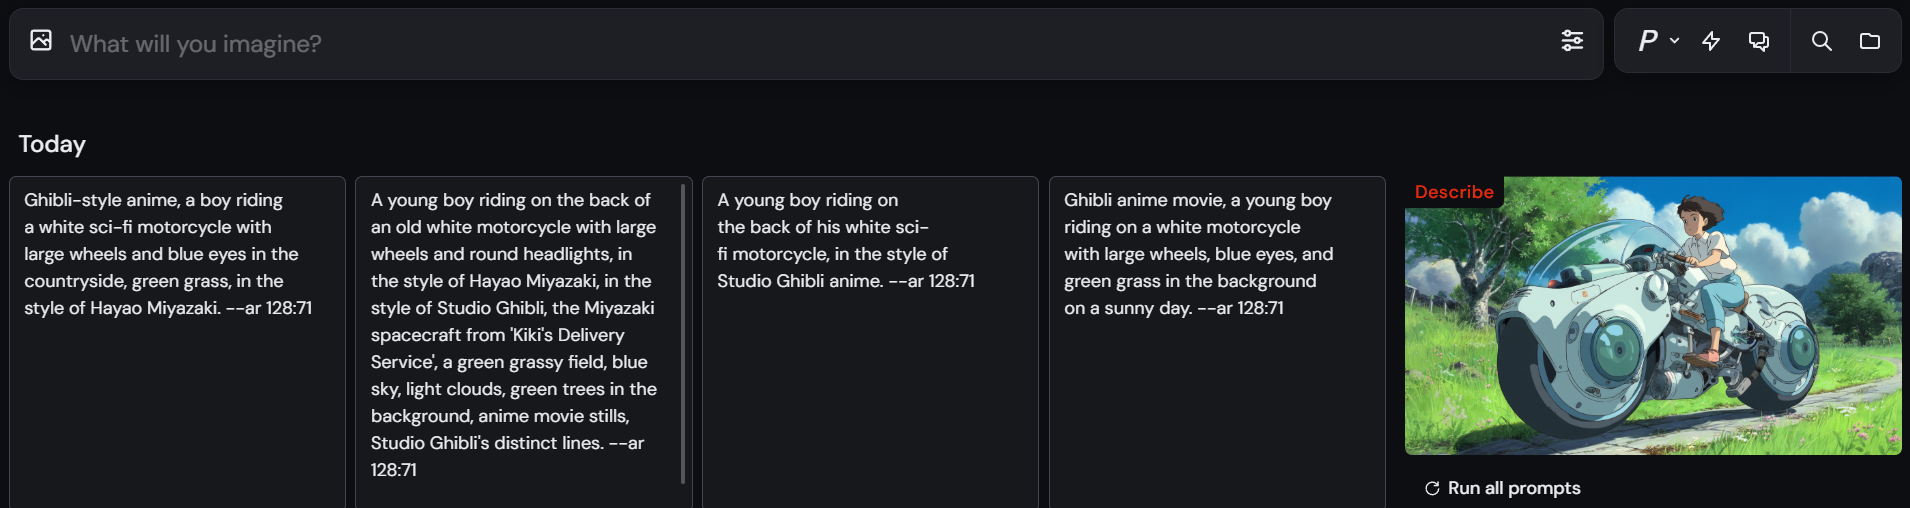
Task: Open search with the magnifier icon
Action: [x=1822, y=41]
